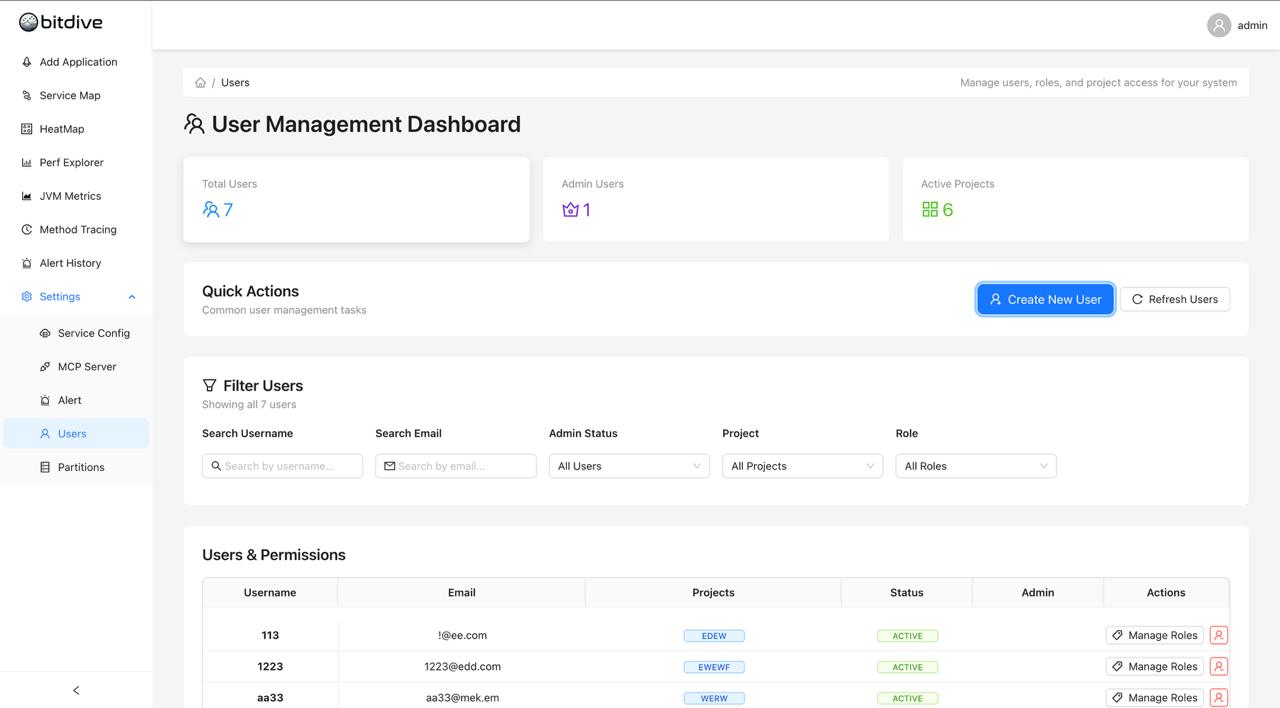Click the filter funnel icon
Image resolution: width=1280 pixels, height=708 pixels.
pos(209,385)
